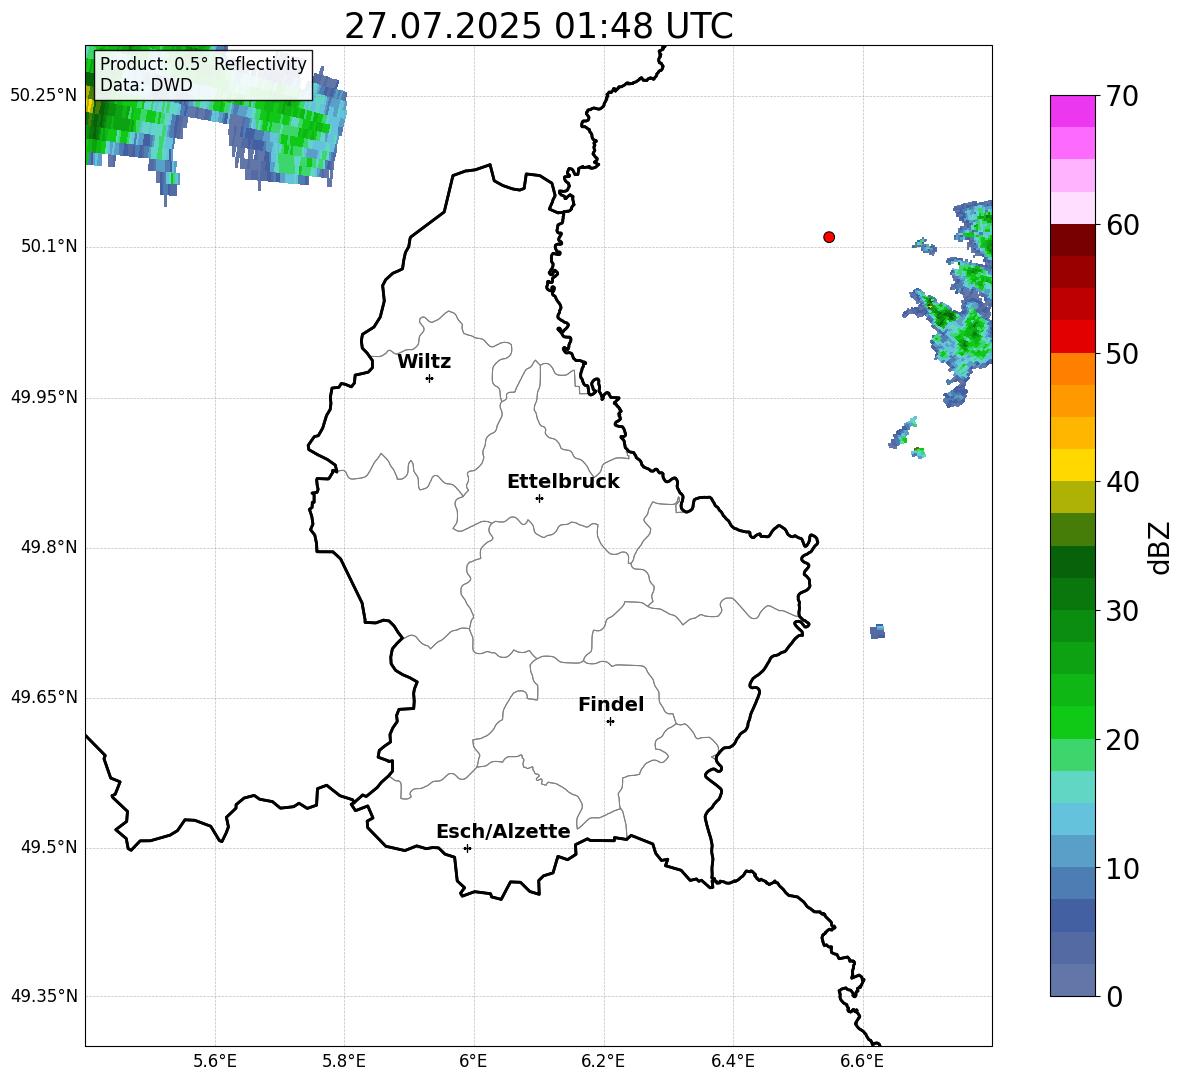Click the red dot marker on the map
This screenshot has height=1081, width=1184.
(828, 237)
